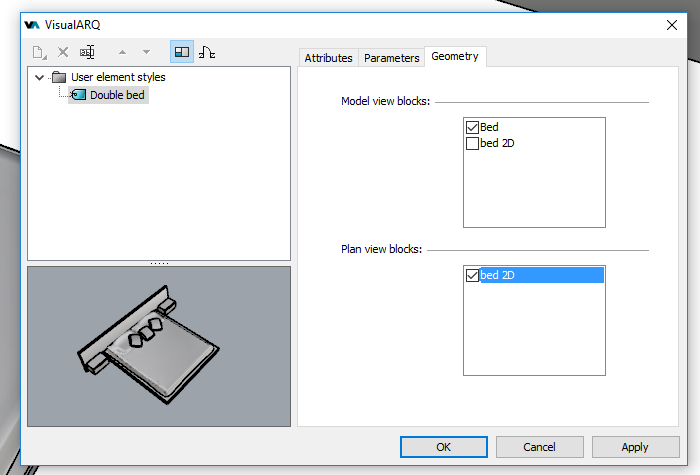Screen dimensions: 700x475
Task: Click the Rename style icon
Action: 87,52
